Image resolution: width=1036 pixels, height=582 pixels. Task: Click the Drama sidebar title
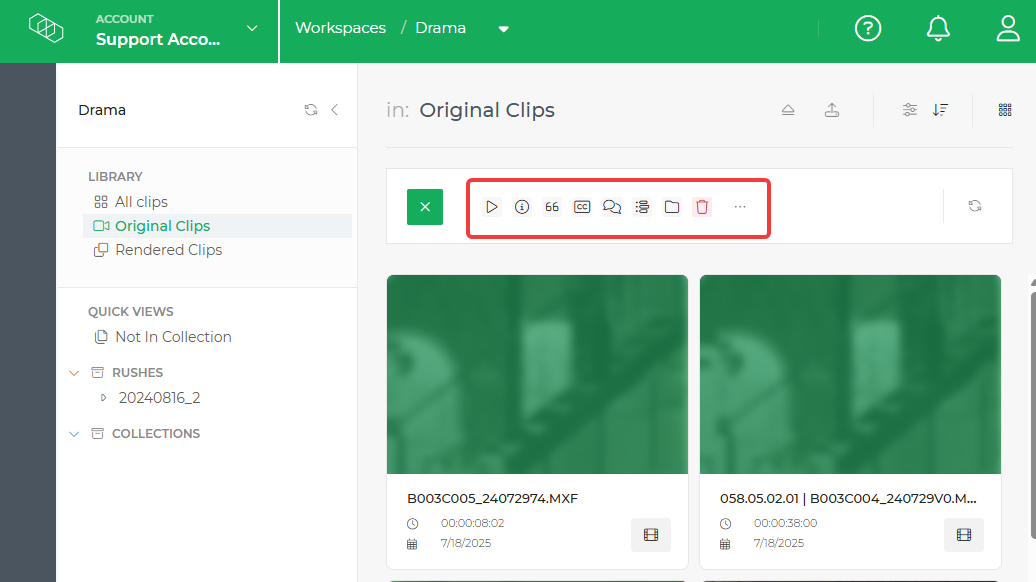[x=102, y=110]
